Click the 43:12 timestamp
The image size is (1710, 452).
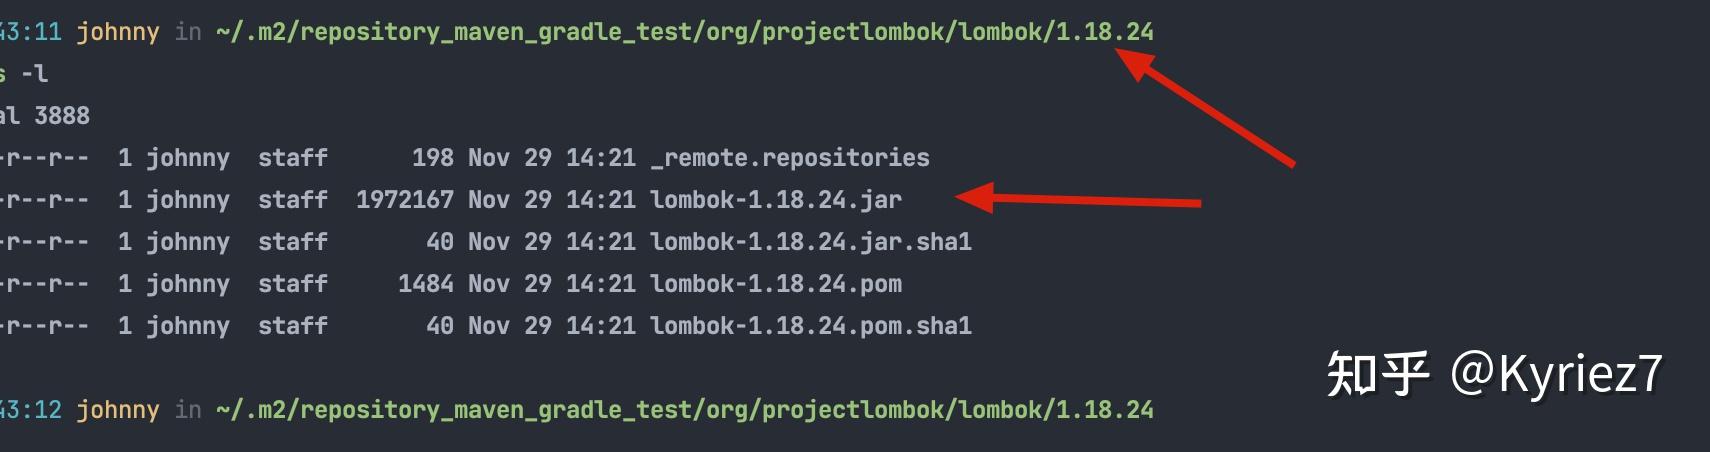[x=30, y=410]
